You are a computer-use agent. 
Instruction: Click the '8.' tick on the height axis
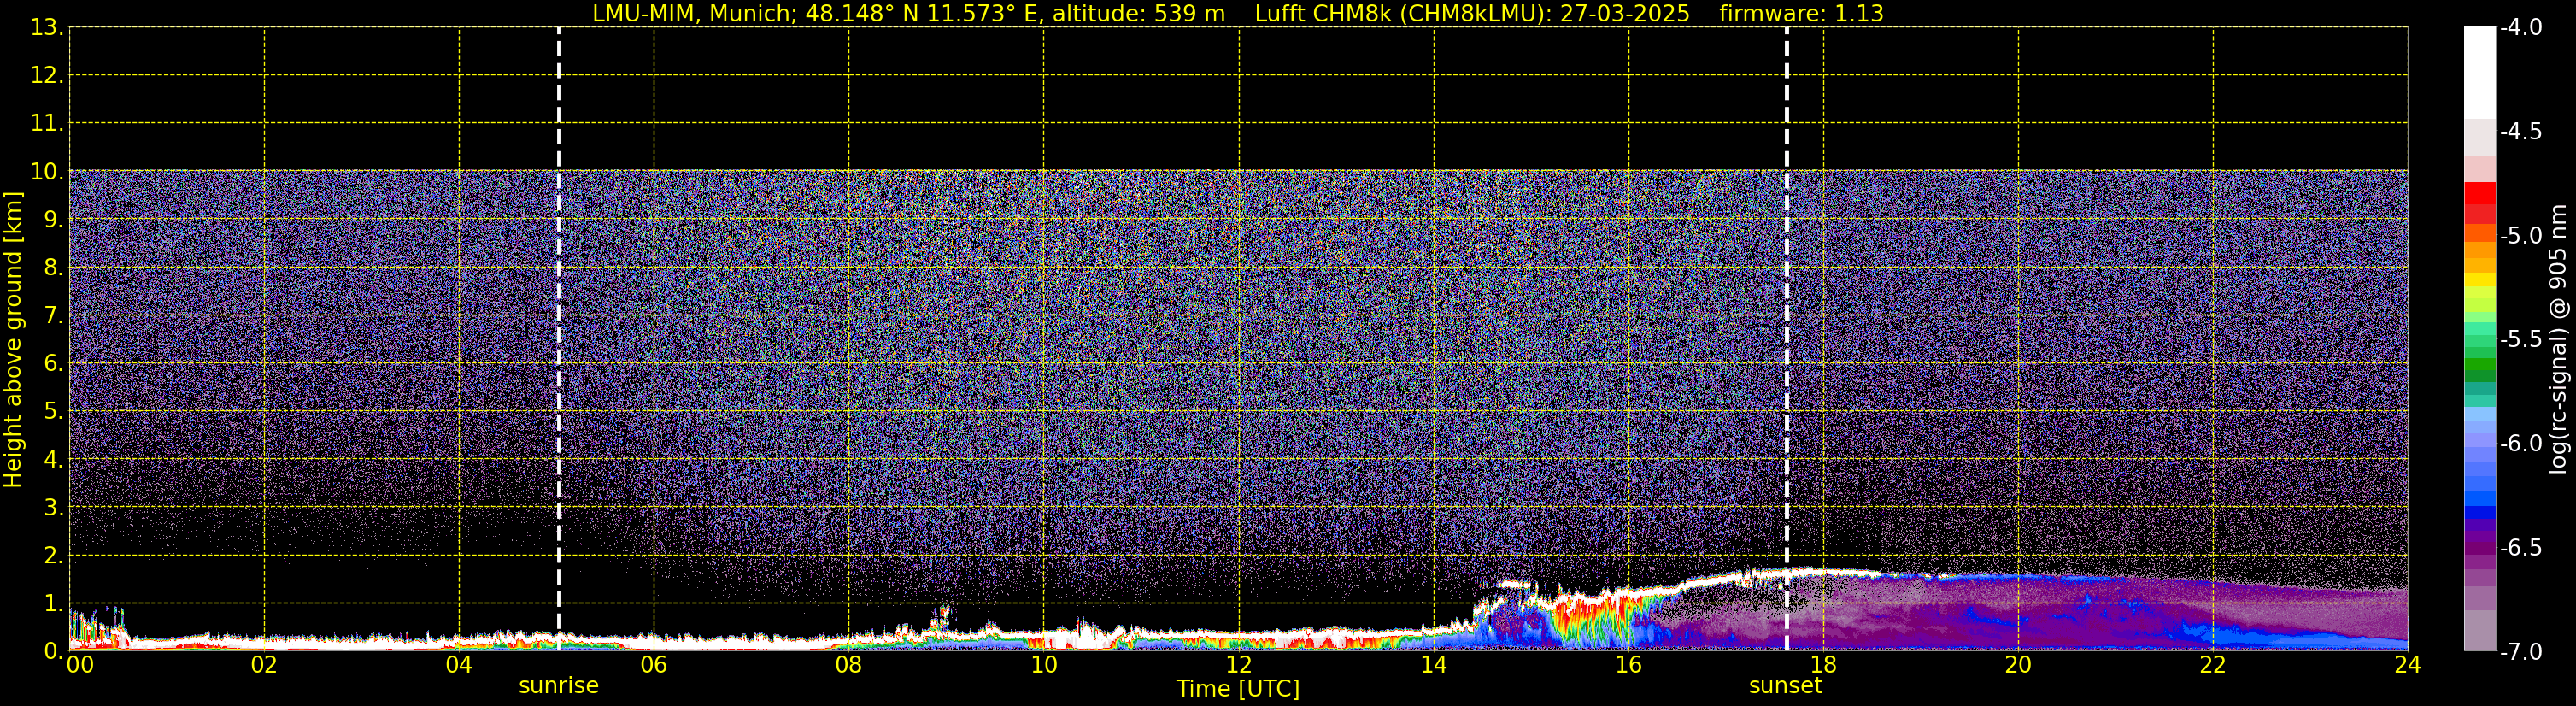click(x=53, y=268)
